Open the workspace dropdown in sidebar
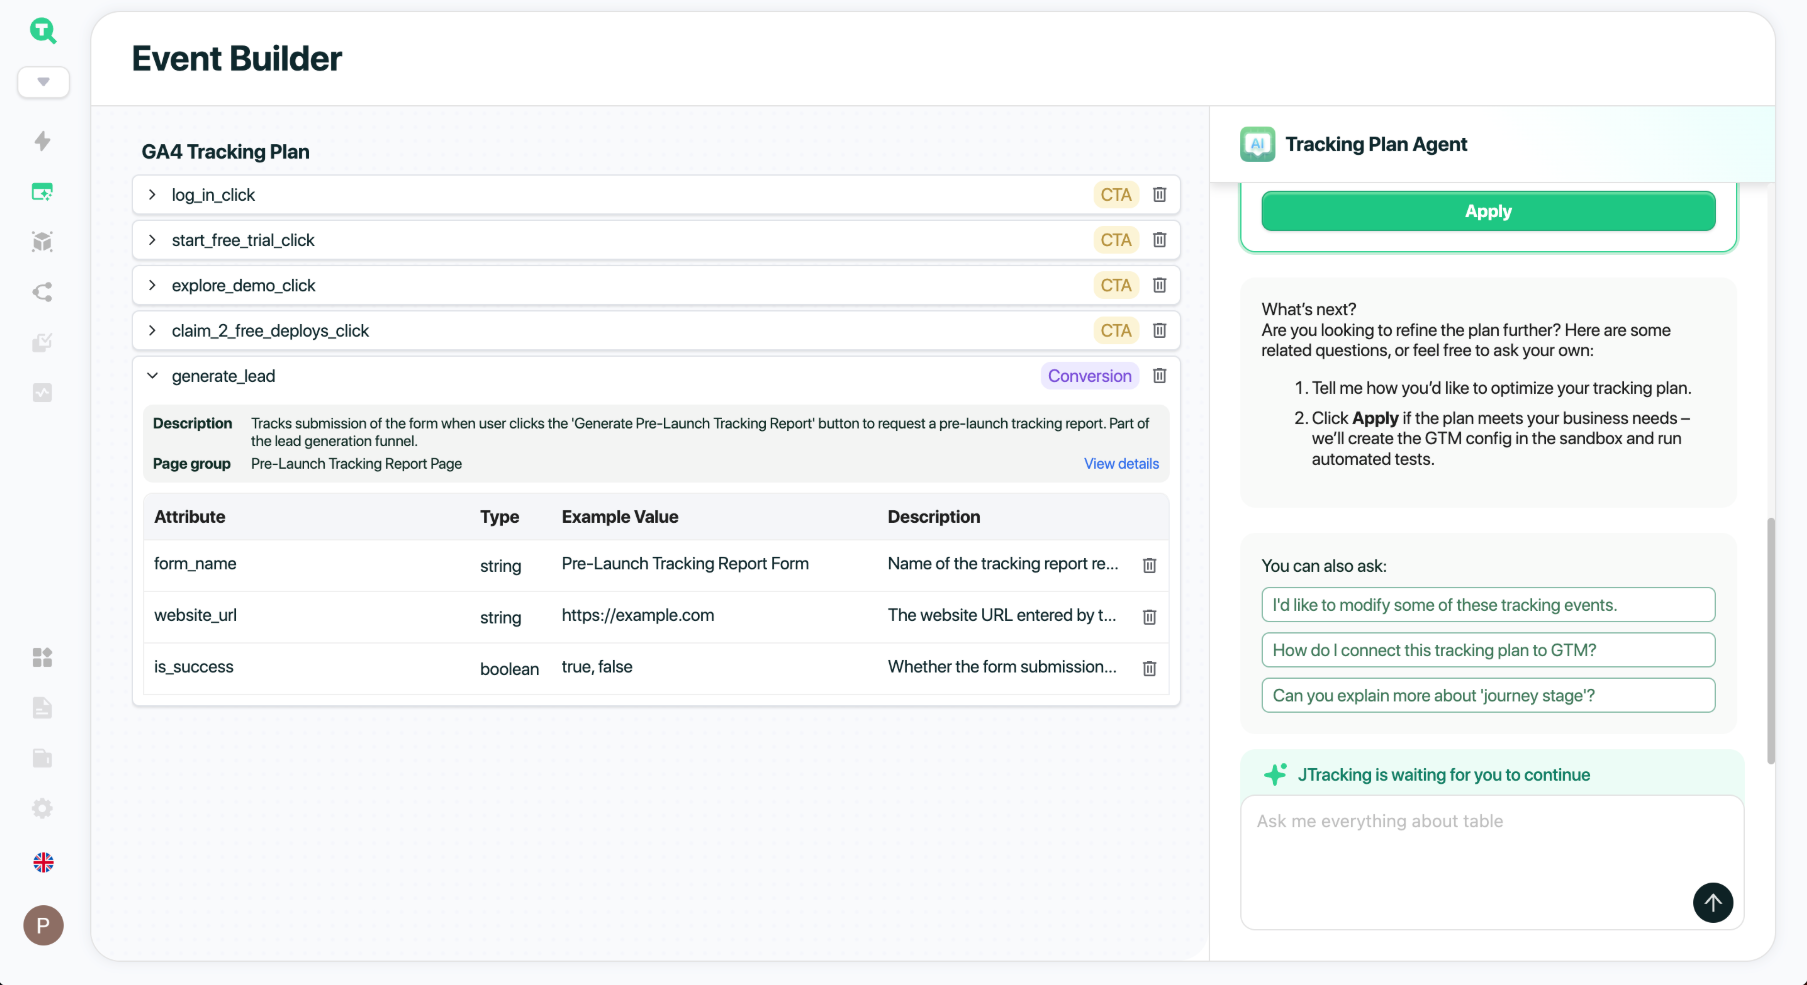This screenshot has height=985, width=1807. 43,82
